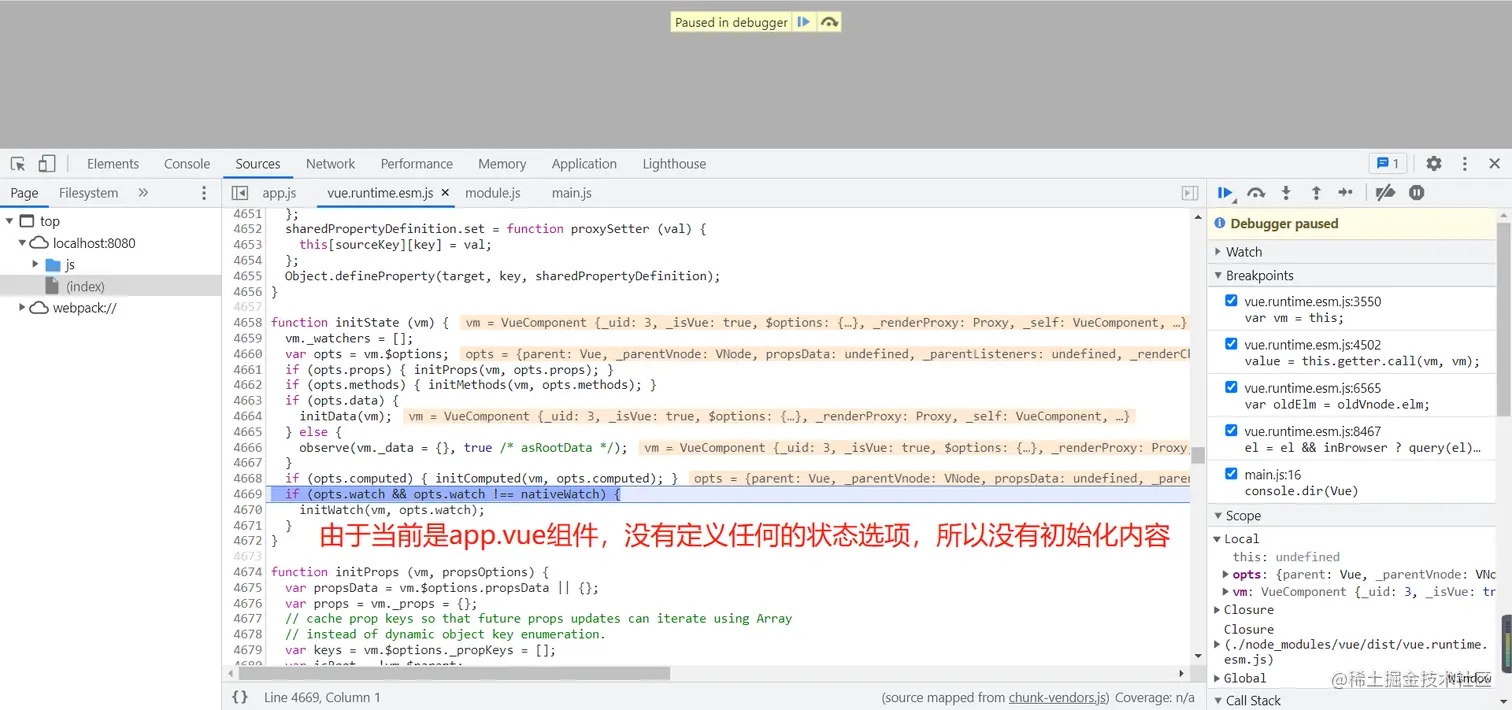The height and width of the screenshot is (710, 1512).
Task: Step out of current function
Action: (1316, 193)
